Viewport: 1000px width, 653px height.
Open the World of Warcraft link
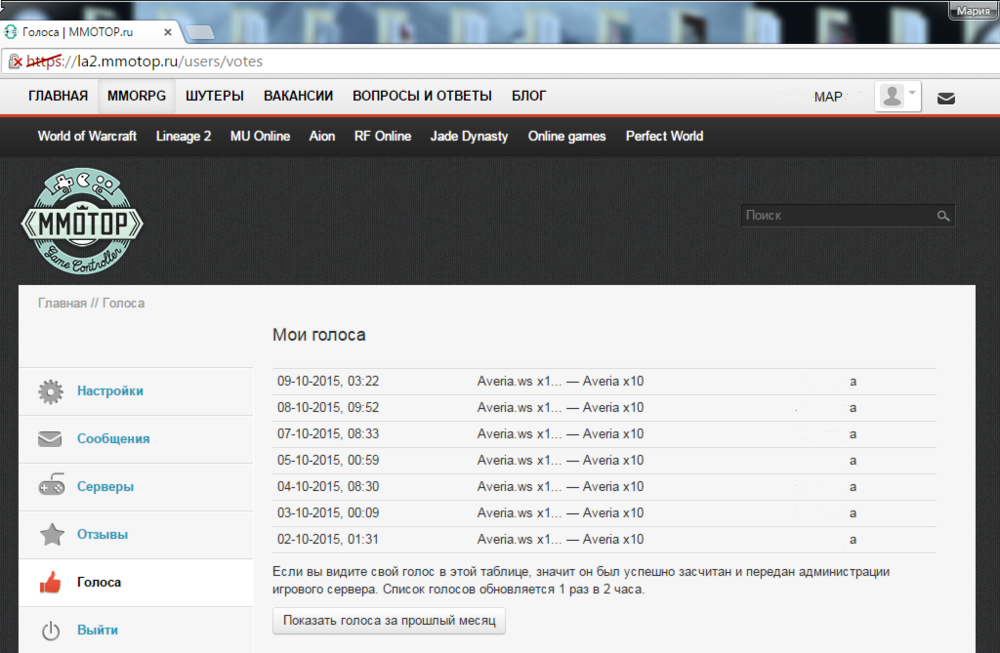click(x=87, y=136)
